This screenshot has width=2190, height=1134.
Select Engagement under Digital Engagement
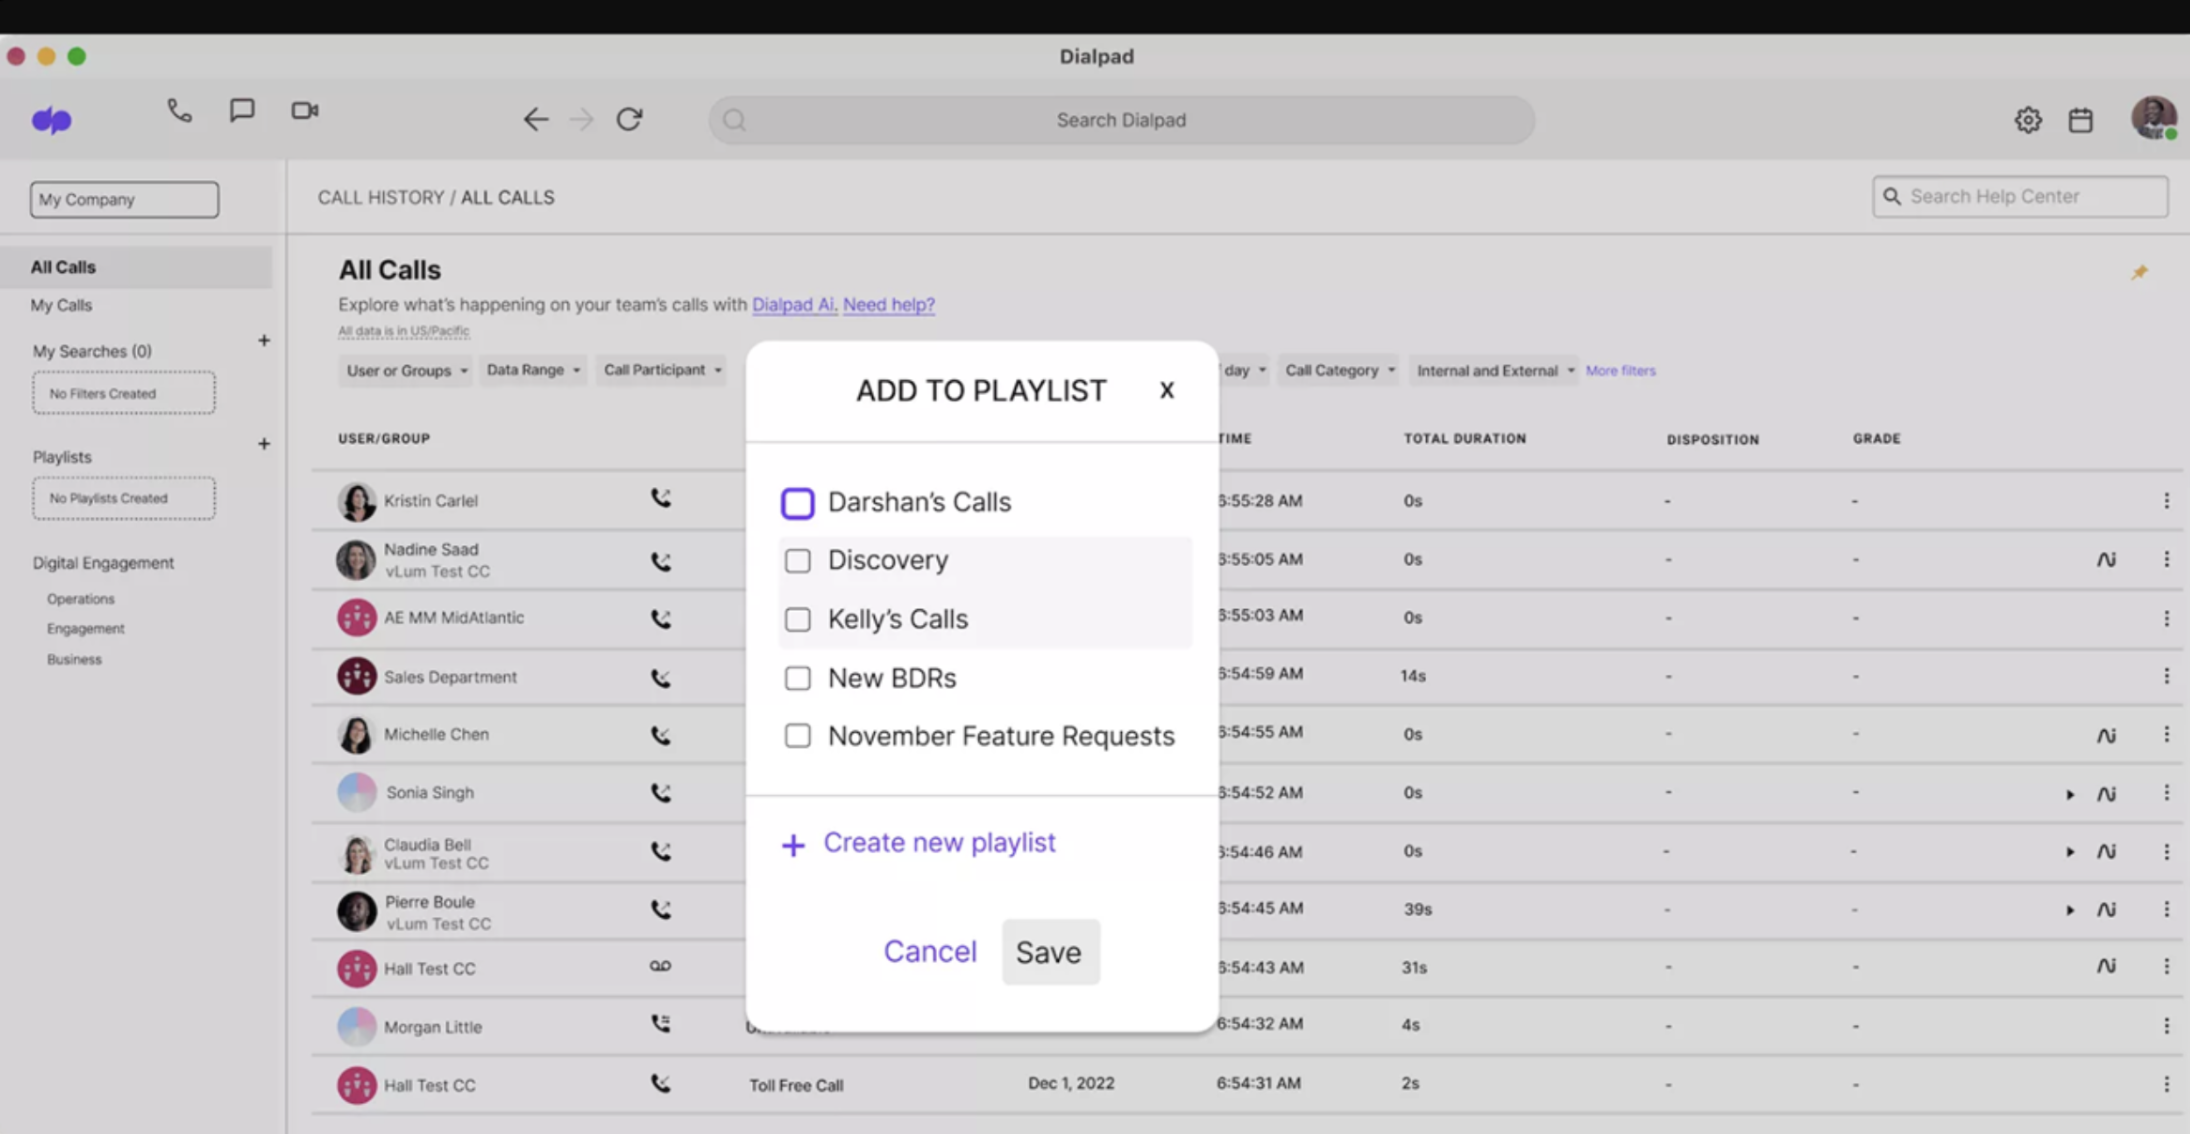pyautogui.click(x=86, y=628)
